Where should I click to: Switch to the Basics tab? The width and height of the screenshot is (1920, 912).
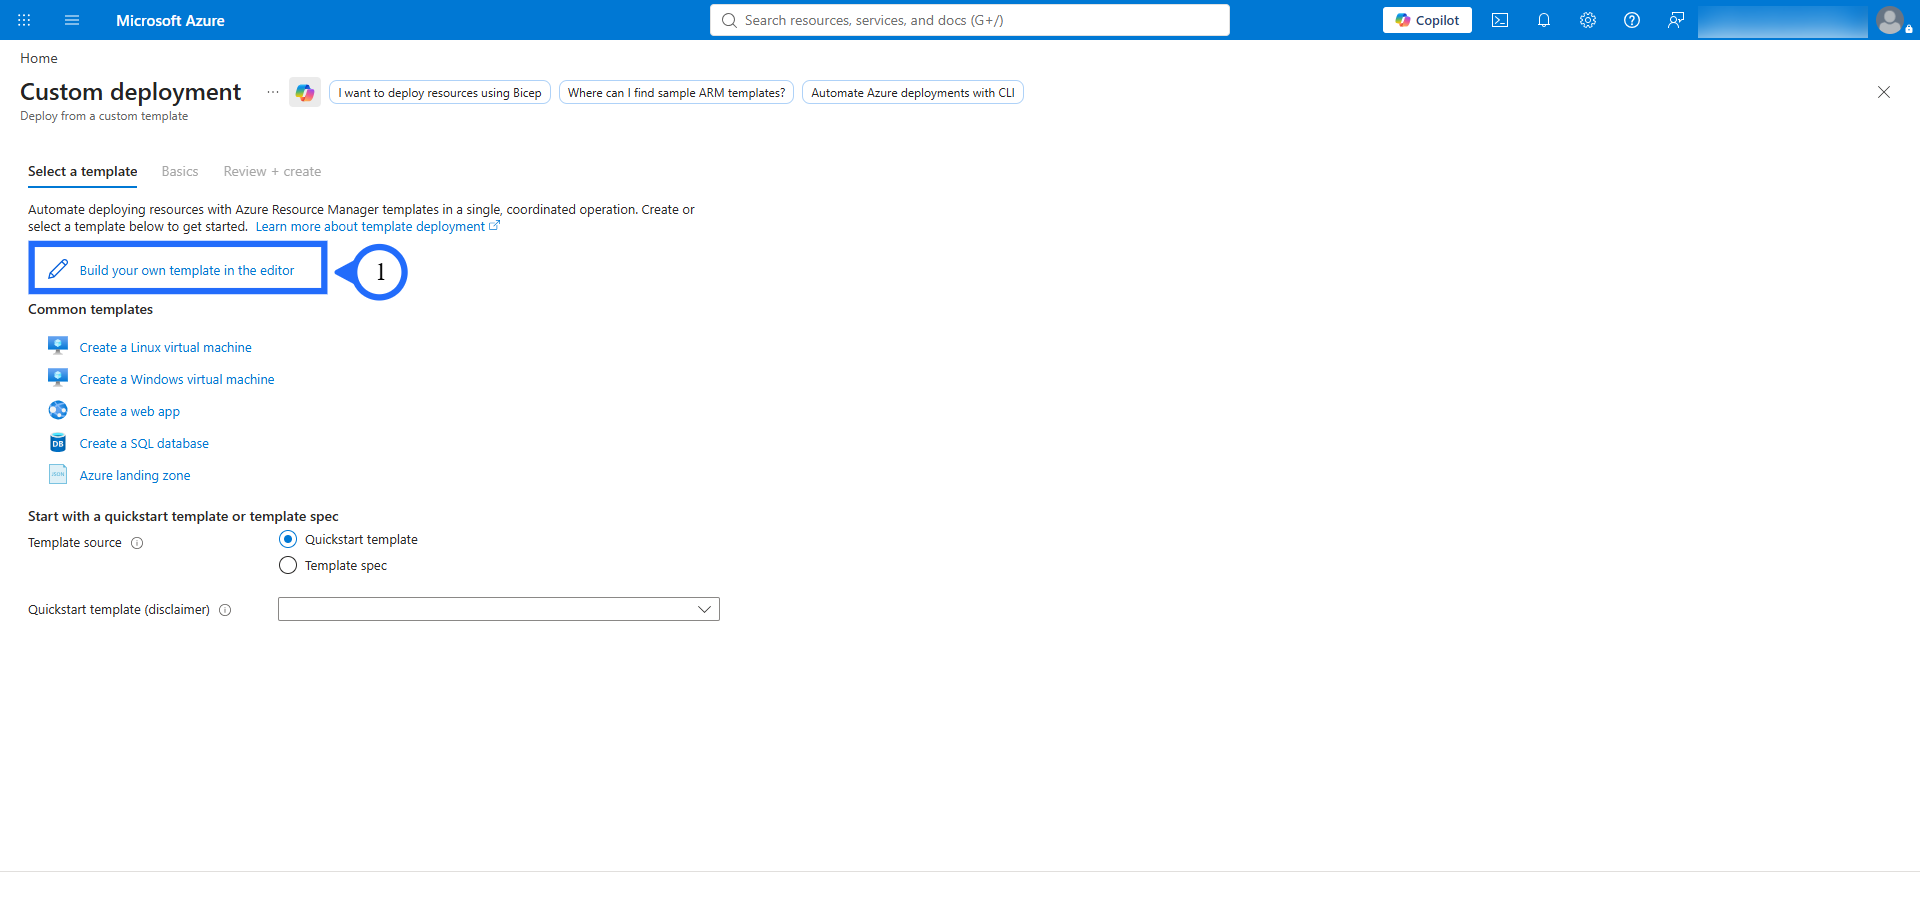point(180,172)
